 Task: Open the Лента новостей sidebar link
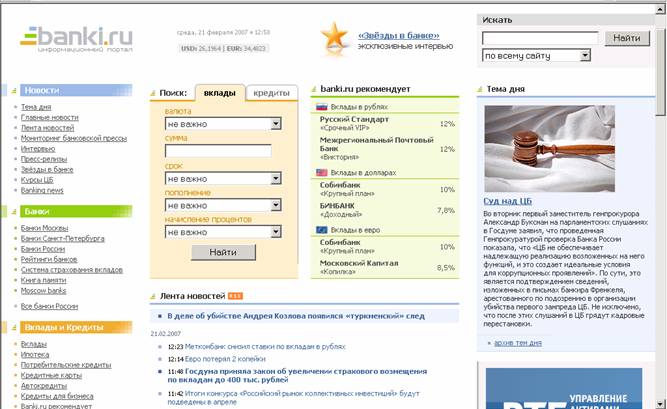tap(47, 128)
